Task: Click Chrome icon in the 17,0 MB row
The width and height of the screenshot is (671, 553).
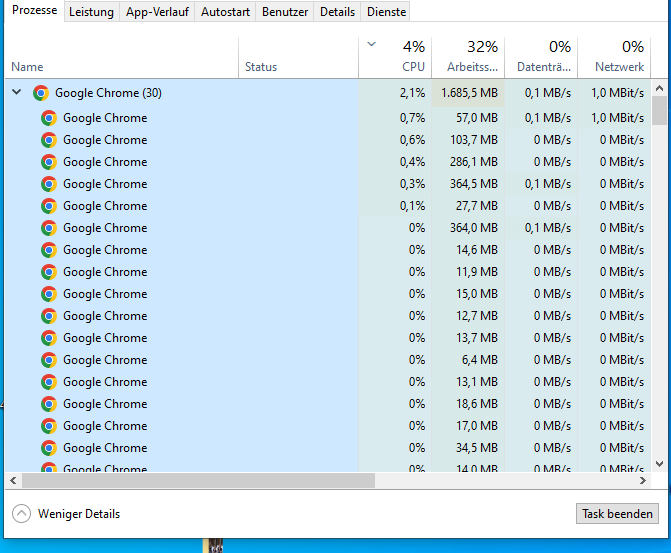Action: point(49,426)
